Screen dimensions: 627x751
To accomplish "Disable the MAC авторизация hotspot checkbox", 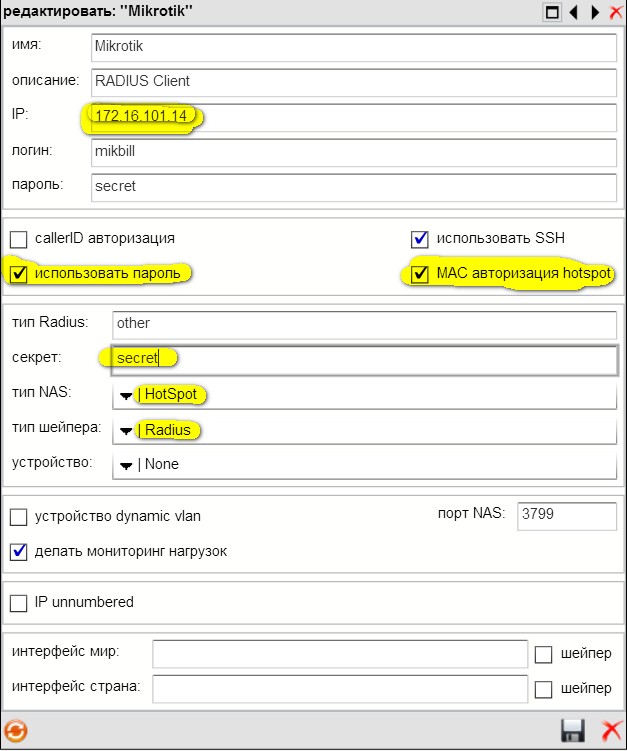I will click(420, 274).
